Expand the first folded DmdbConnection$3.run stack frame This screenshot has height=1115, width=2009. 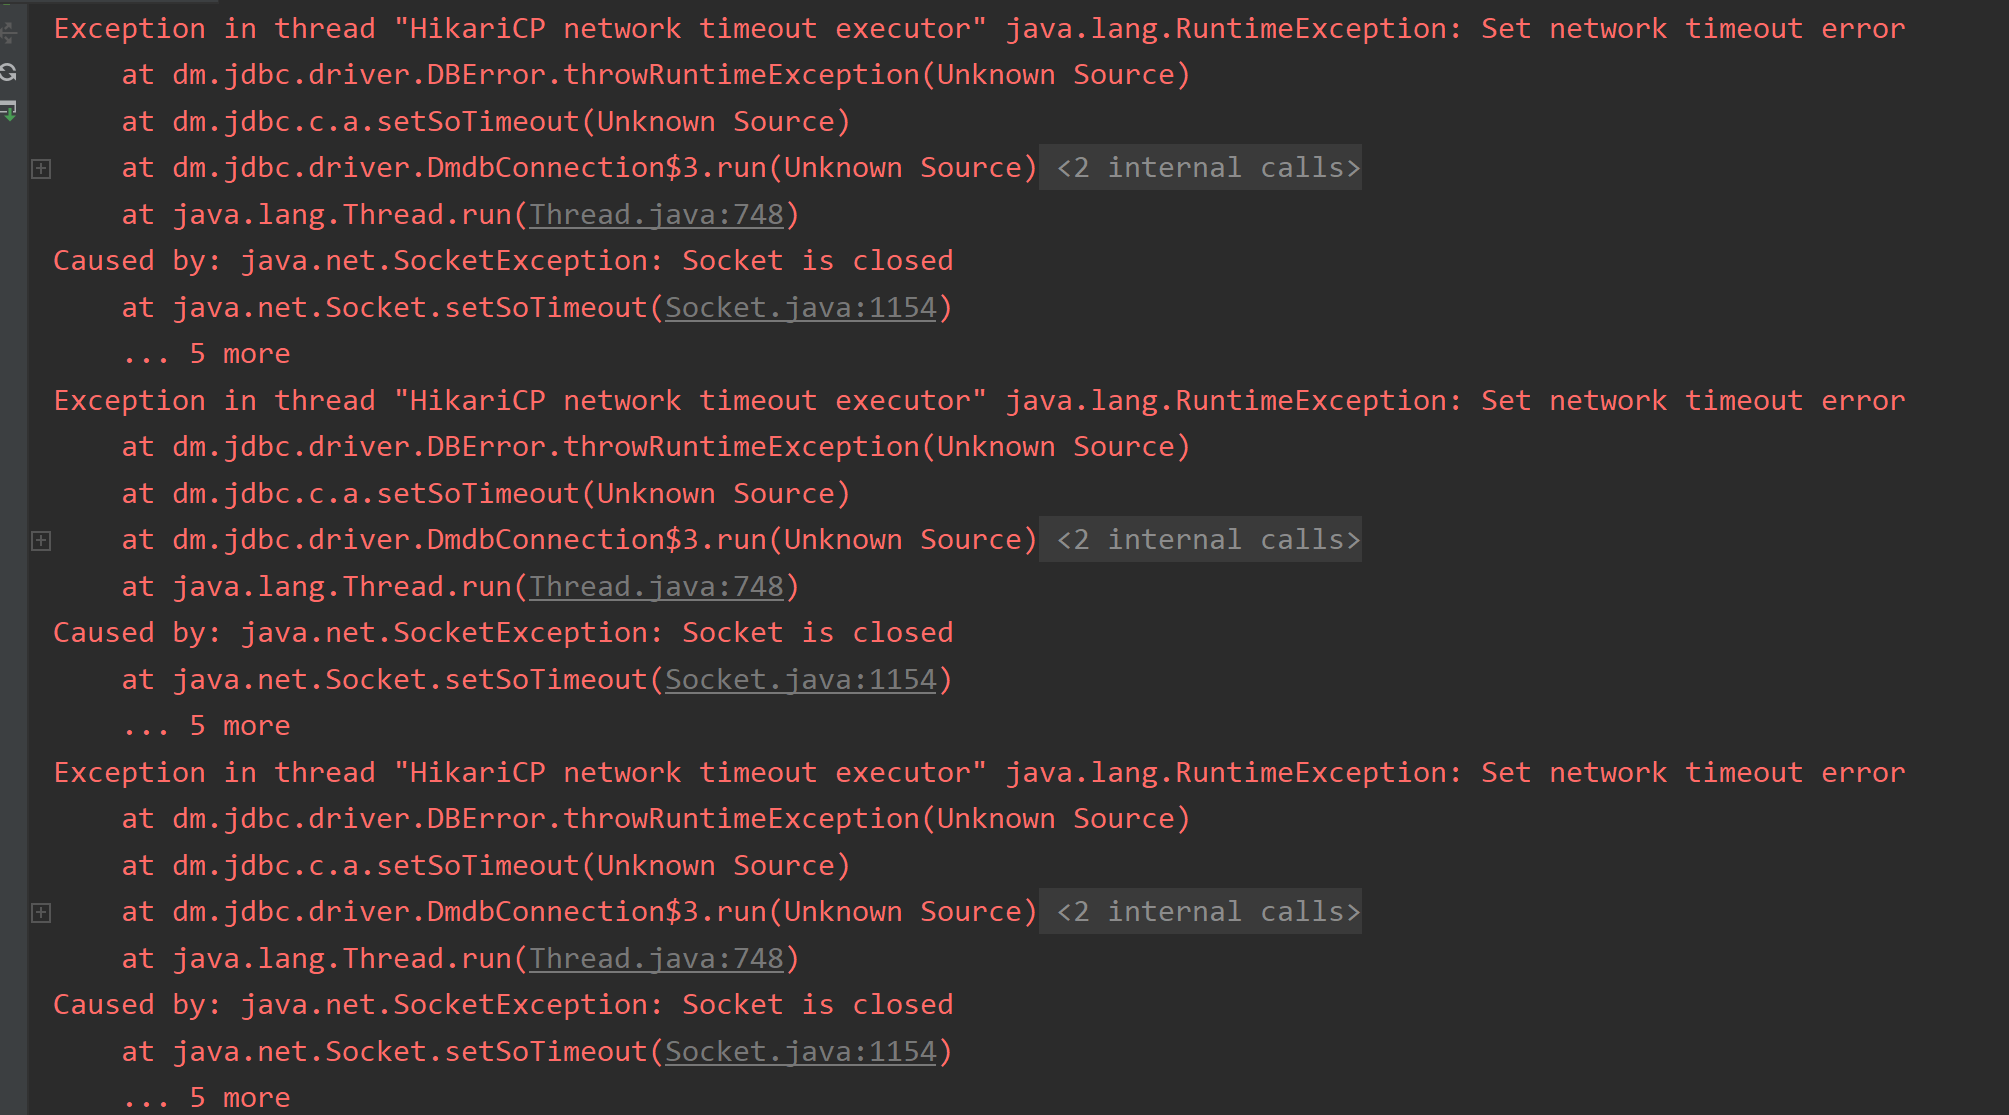pyautogui.click(x=41, y=169)
